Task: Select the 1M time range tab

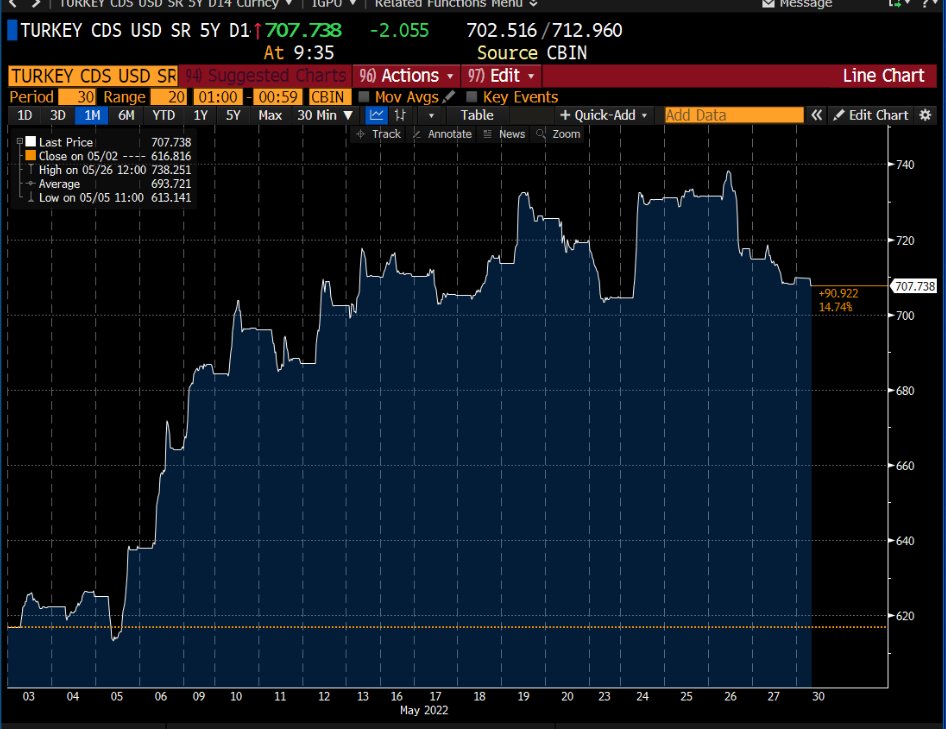Action: click(92, 115)
